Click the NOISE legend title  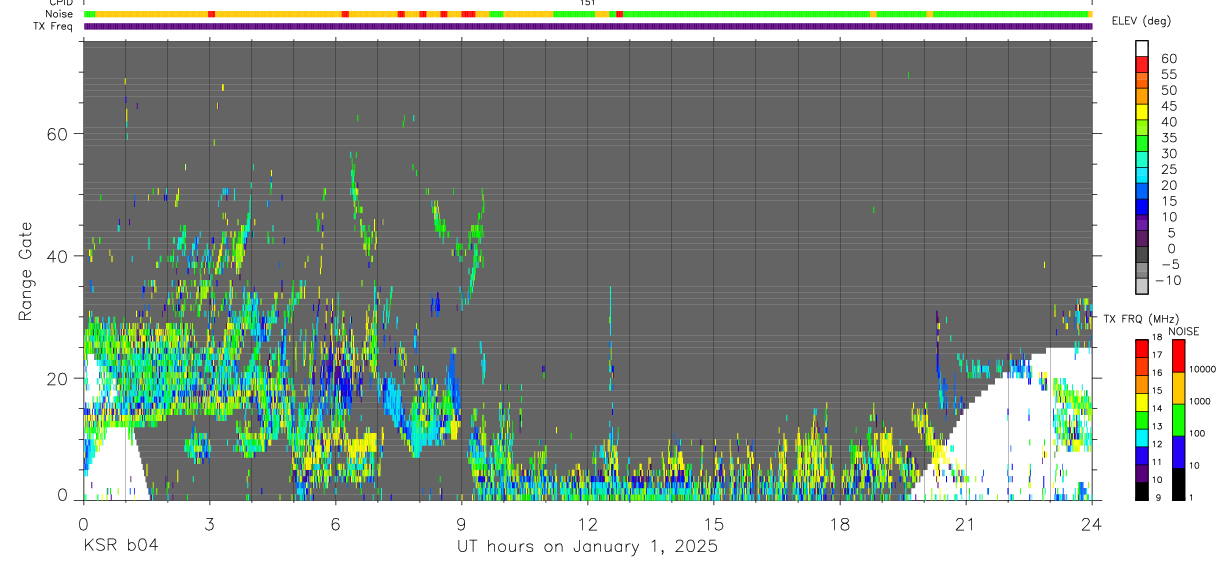pyautogui.click(x=1183, y=331)
